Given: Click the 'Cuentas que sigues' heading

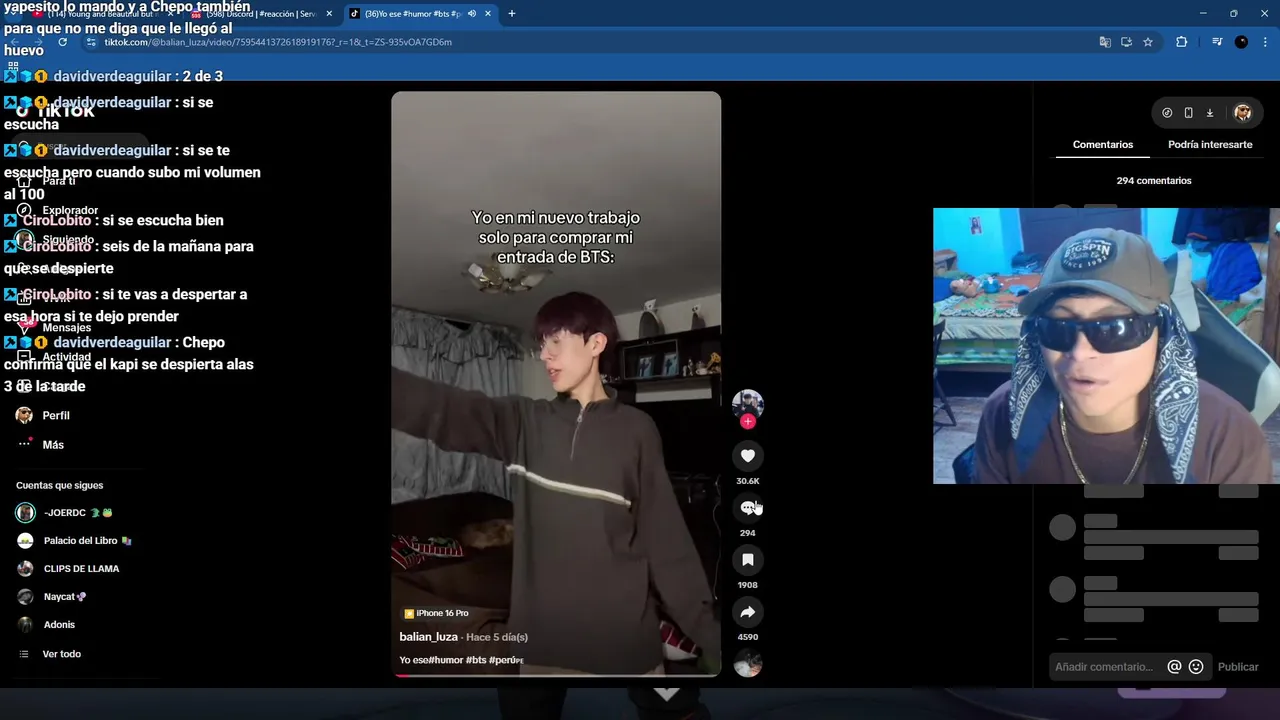Looking at the screenshot, I should (59, 486).
